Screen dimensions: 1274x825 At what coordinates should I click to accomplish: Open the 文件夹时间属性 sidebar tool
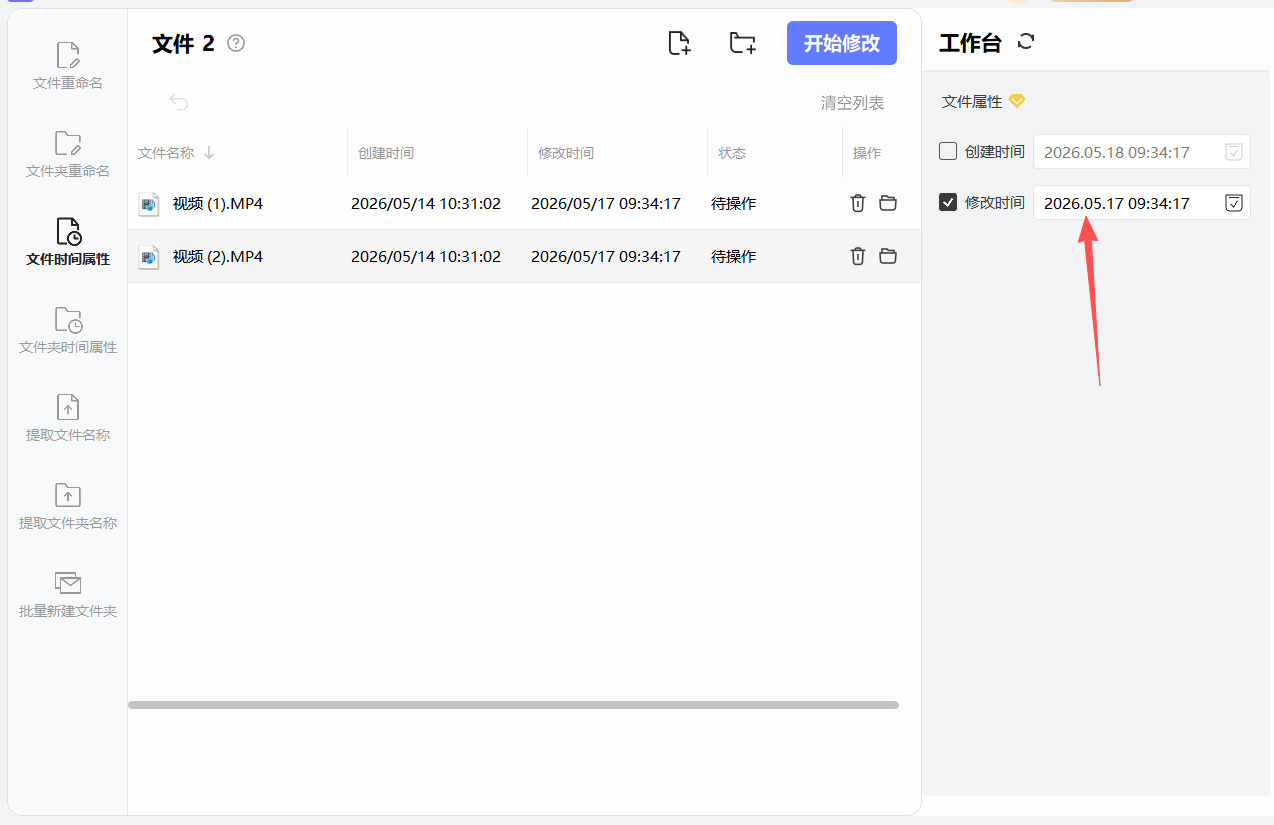click(68, 331)
